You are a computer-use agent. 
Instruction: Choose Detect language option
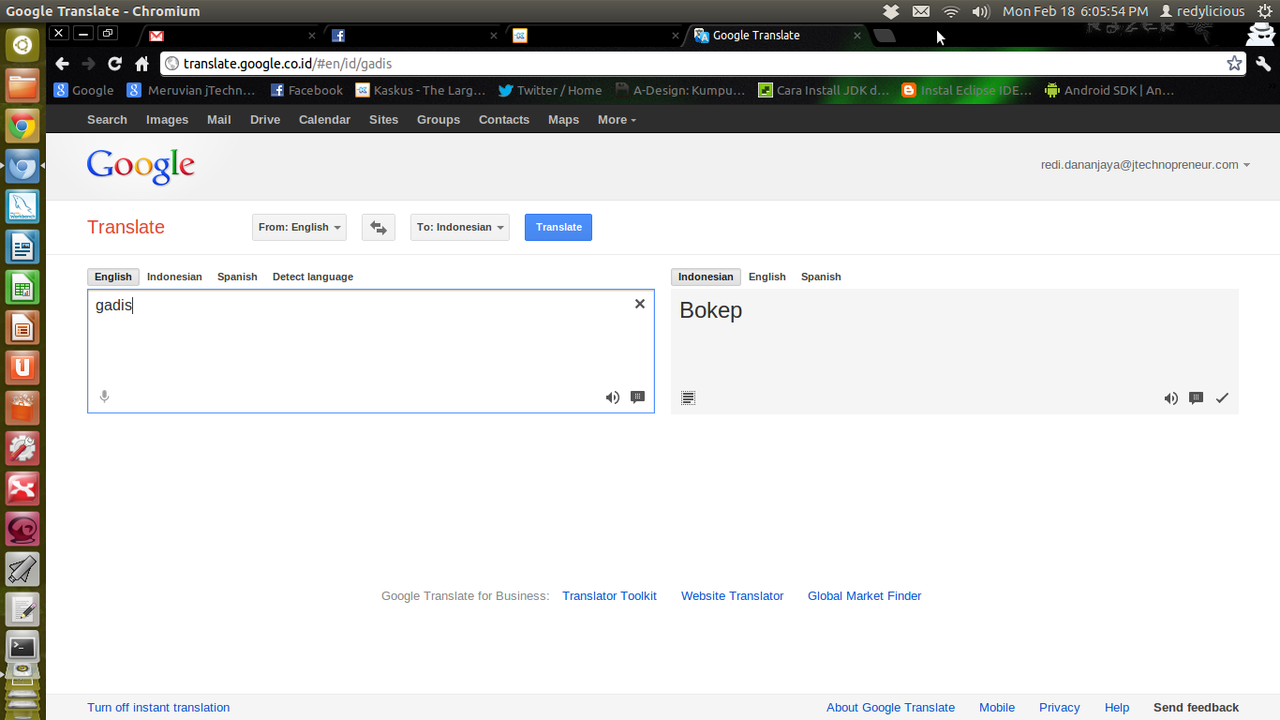click(313, 277)
